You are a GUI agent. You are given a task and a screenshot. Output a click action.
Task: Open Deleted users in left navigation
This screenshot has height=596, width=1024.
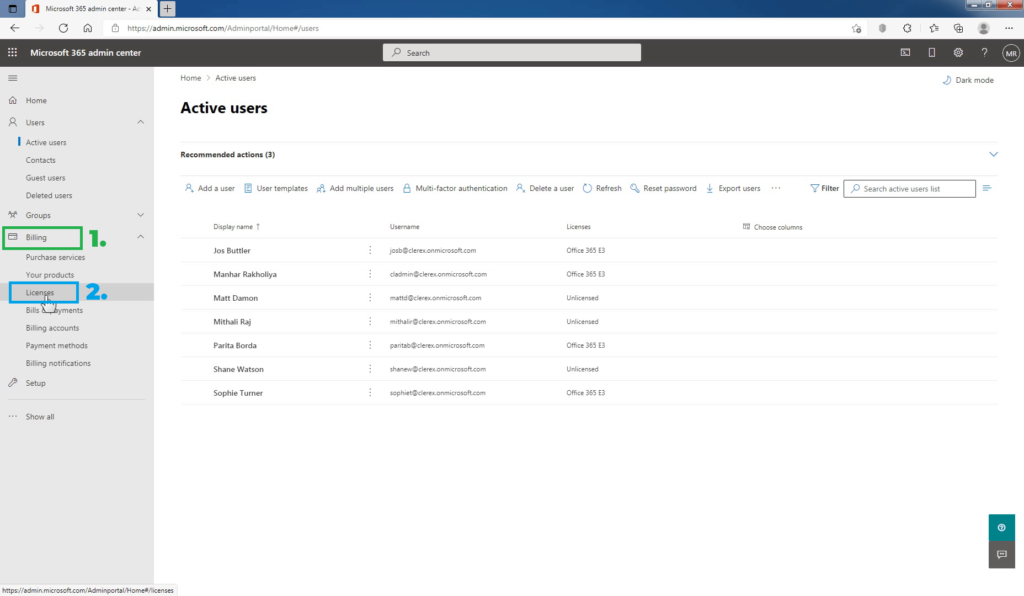point(49,195)
